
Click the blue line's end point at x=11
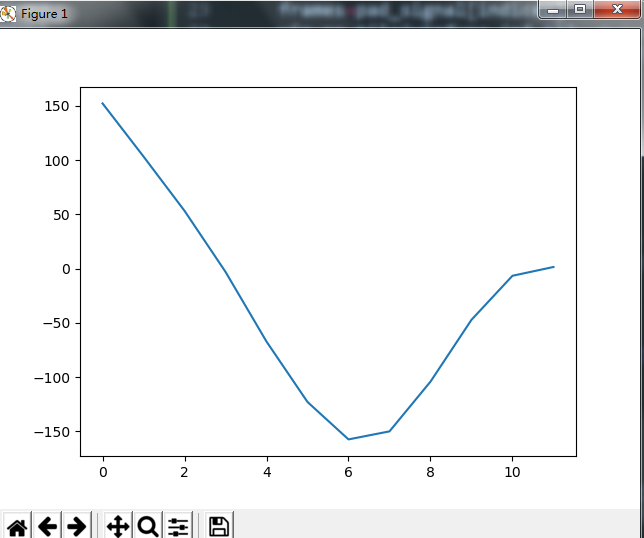(x=554, y=267)
